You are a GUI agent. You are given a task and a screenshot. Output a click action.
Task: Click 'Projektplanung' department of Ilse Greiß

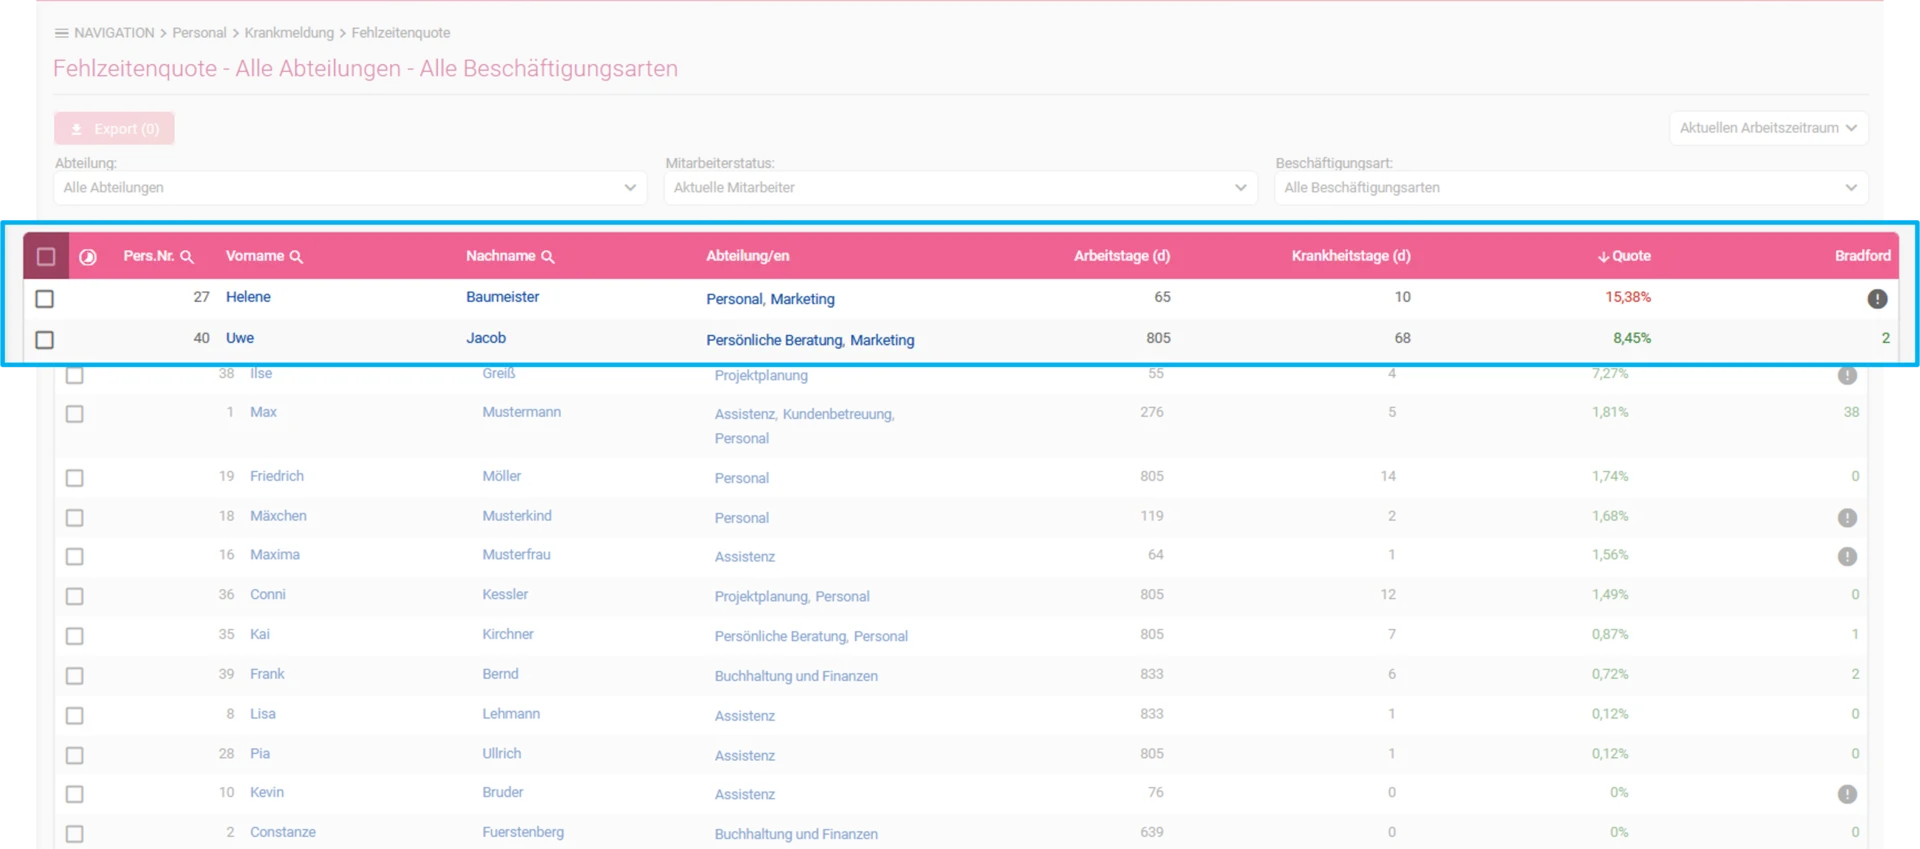point(761,375)
